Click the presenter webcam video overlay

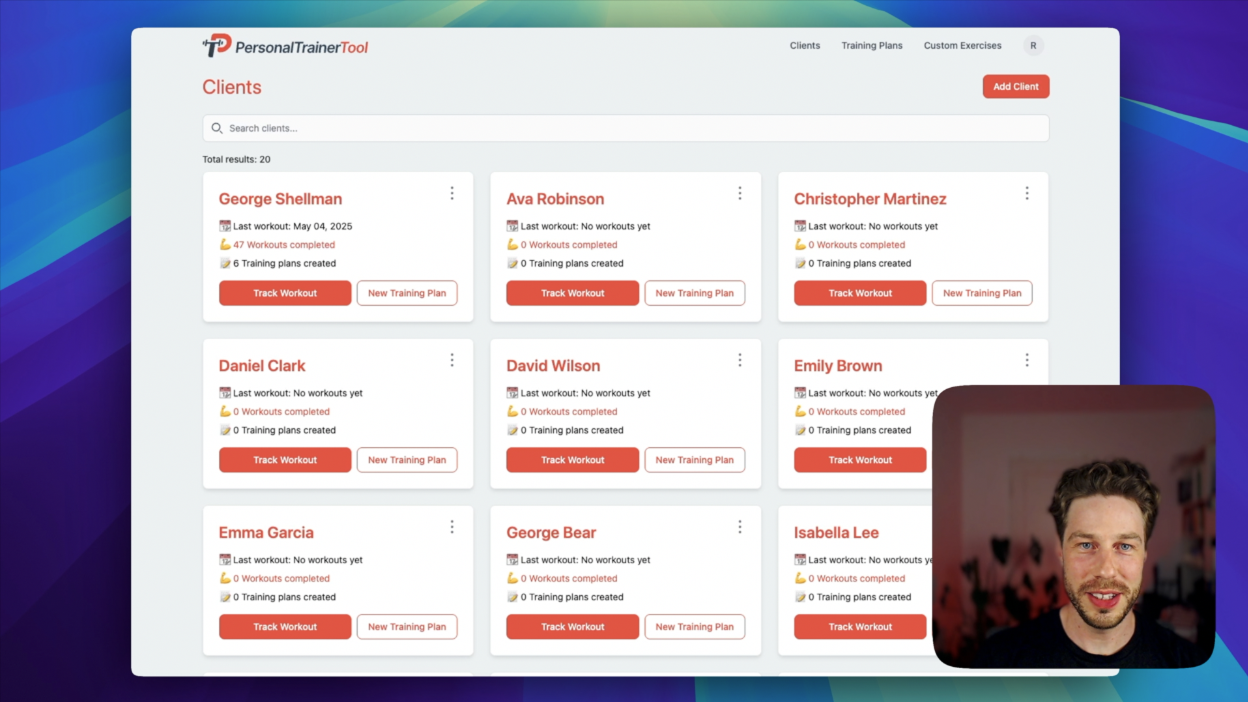[1074, 526]
